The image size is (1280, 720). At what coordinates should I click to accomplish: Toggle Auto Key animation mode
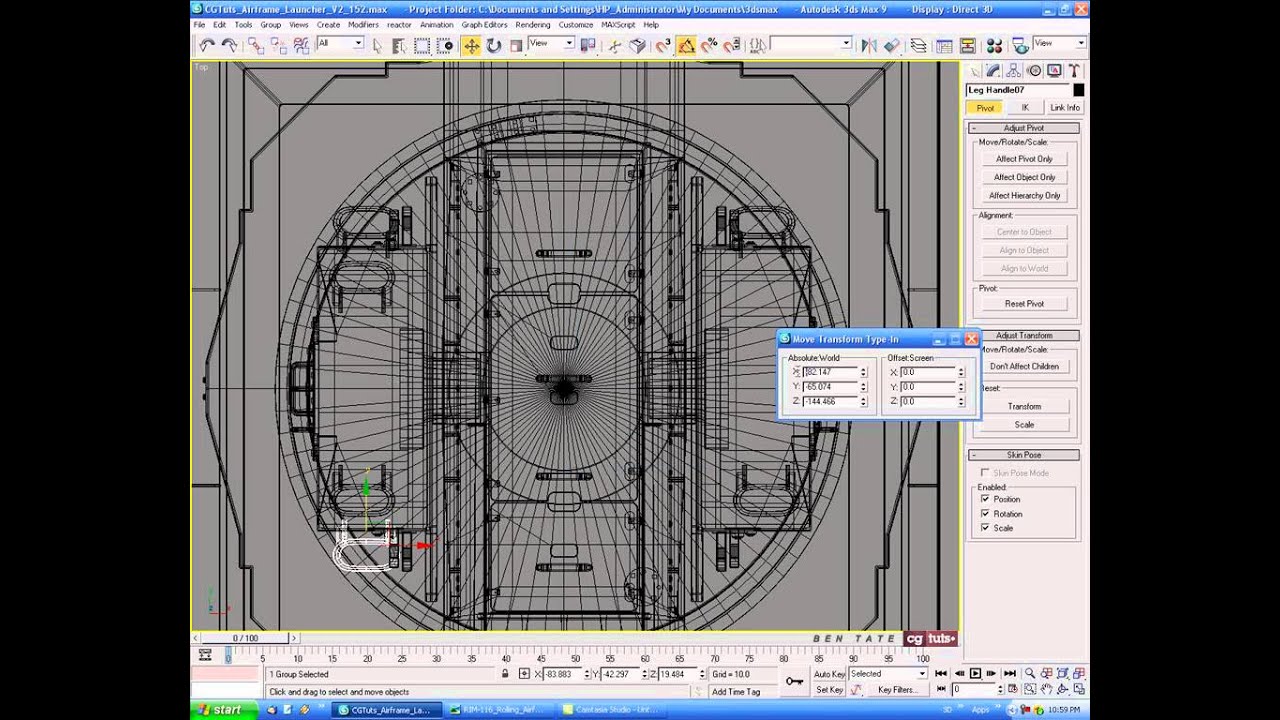point(830,674)
